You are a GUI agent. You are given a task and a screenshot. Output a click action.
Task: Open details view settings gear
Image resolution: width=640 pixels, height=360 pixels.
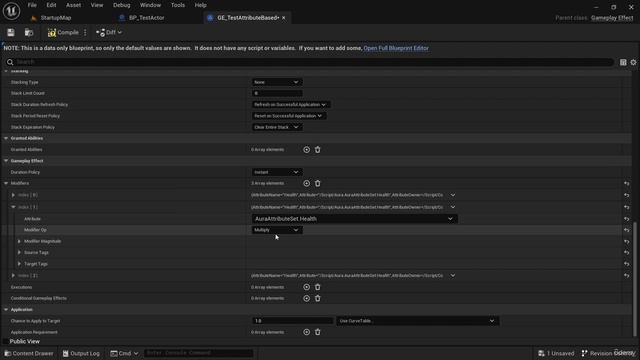point(633,62)
